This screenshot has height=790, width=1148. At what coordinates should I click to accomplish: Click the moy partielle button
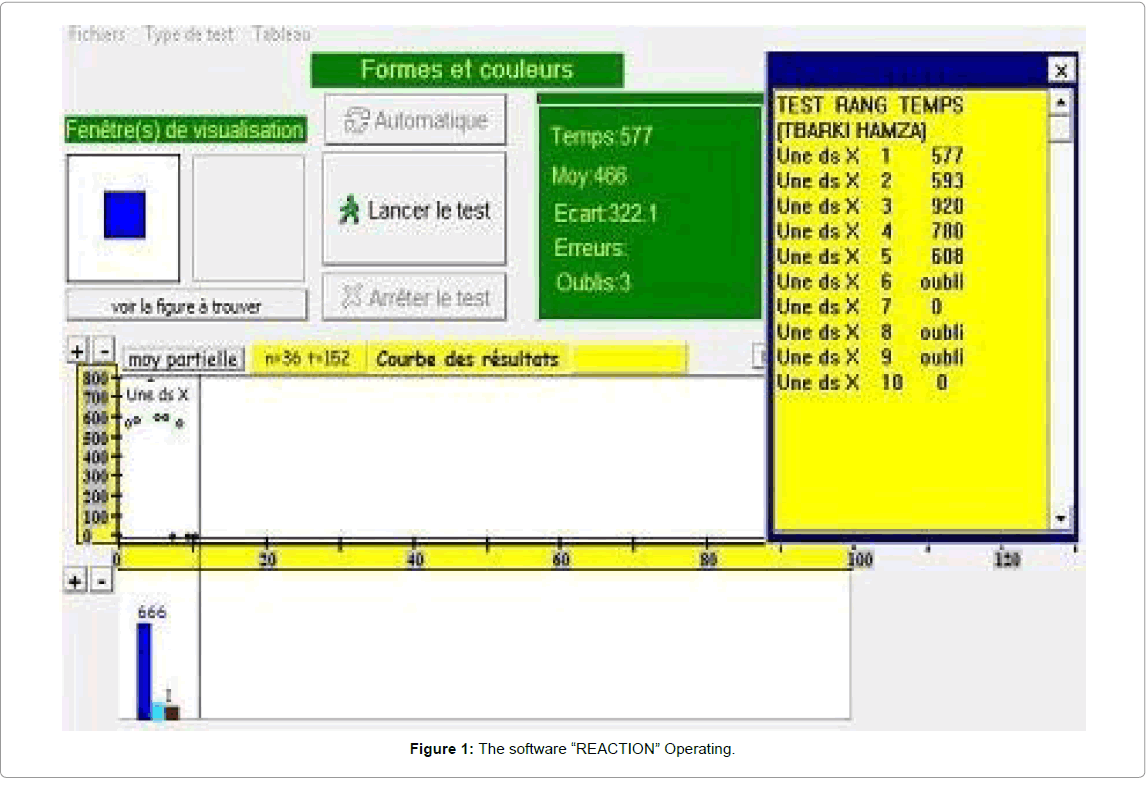point(183,359)
